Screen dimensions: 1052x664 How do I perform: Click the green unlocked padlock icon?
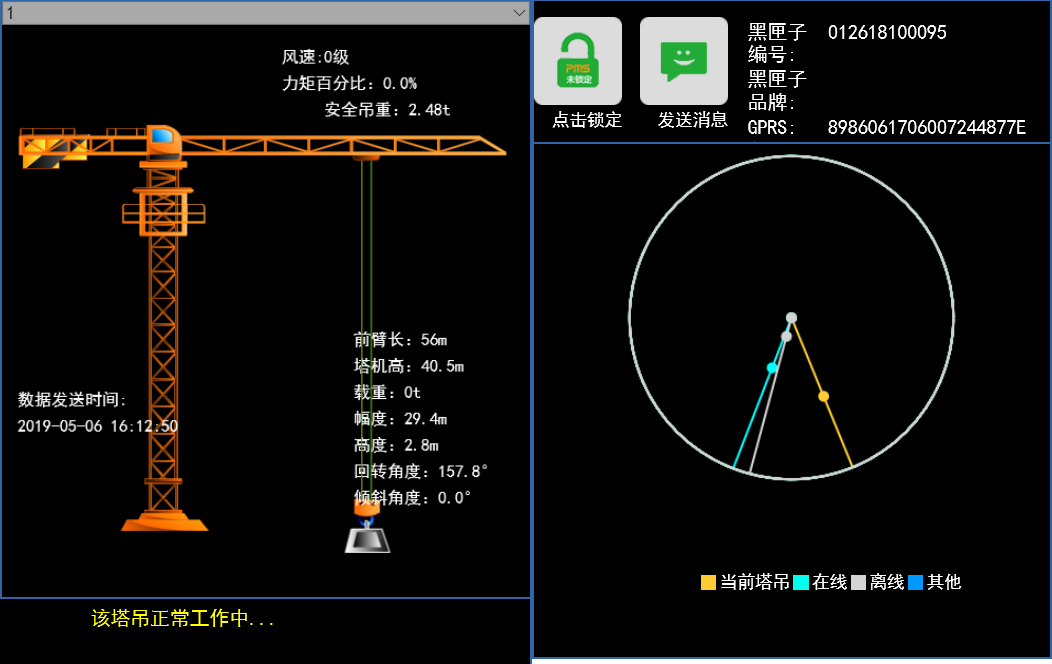[x=577, y=60]
